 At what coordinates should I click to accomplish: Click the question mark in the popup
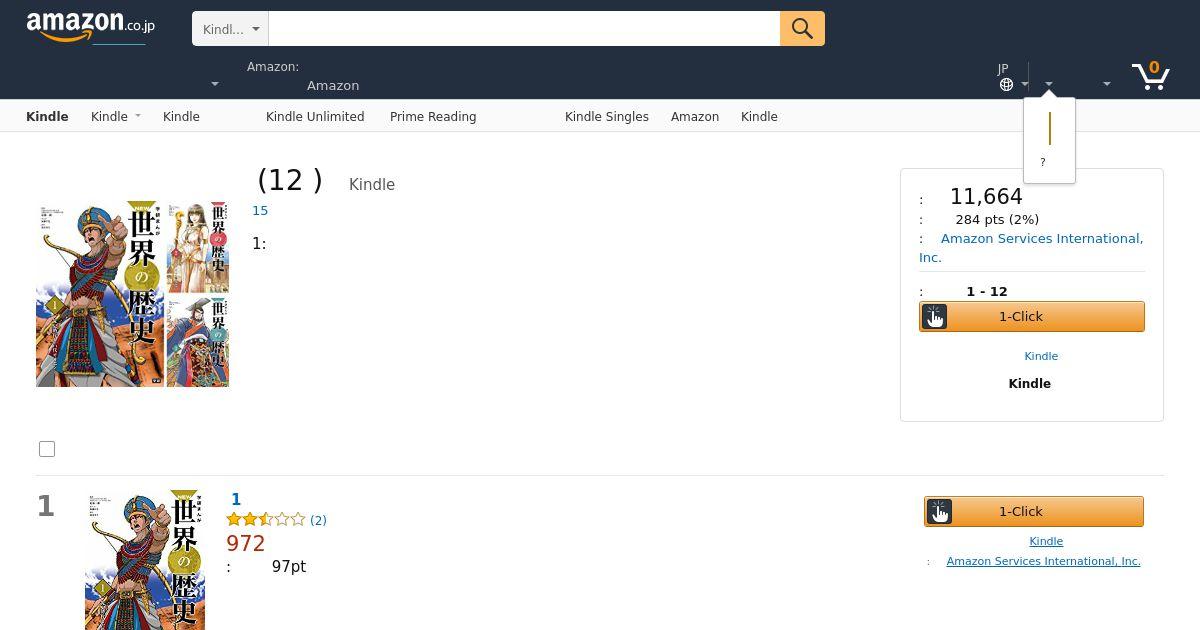coord(1043,162)
